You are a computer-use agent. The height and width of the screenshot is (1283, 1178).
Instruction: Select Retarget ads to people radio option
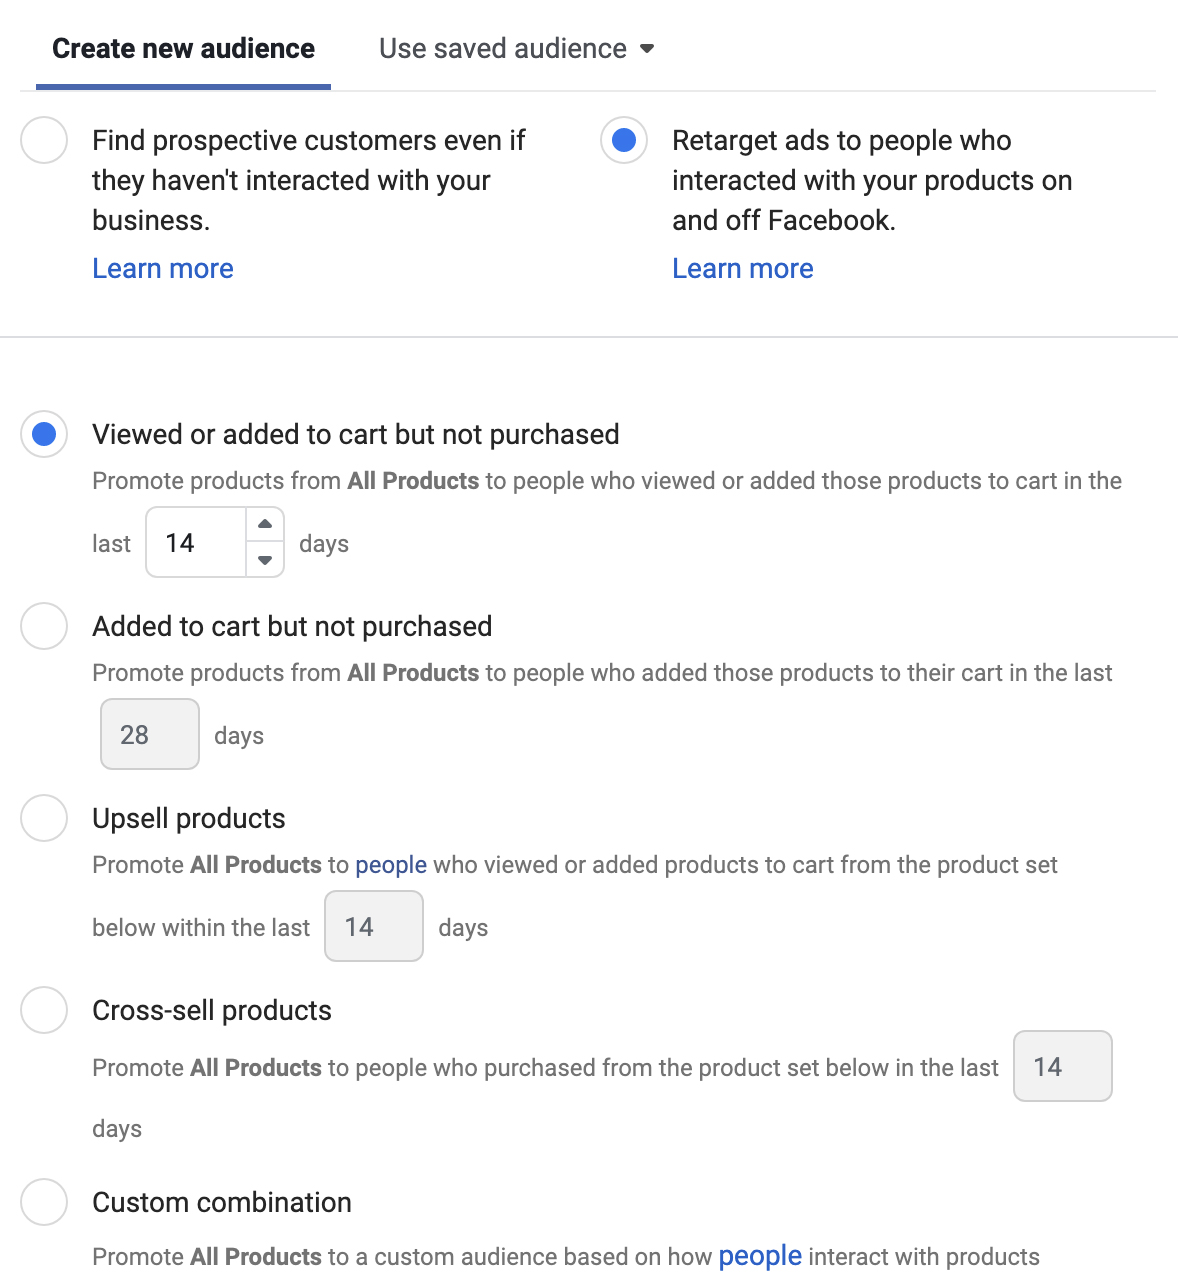coord(624,140)
